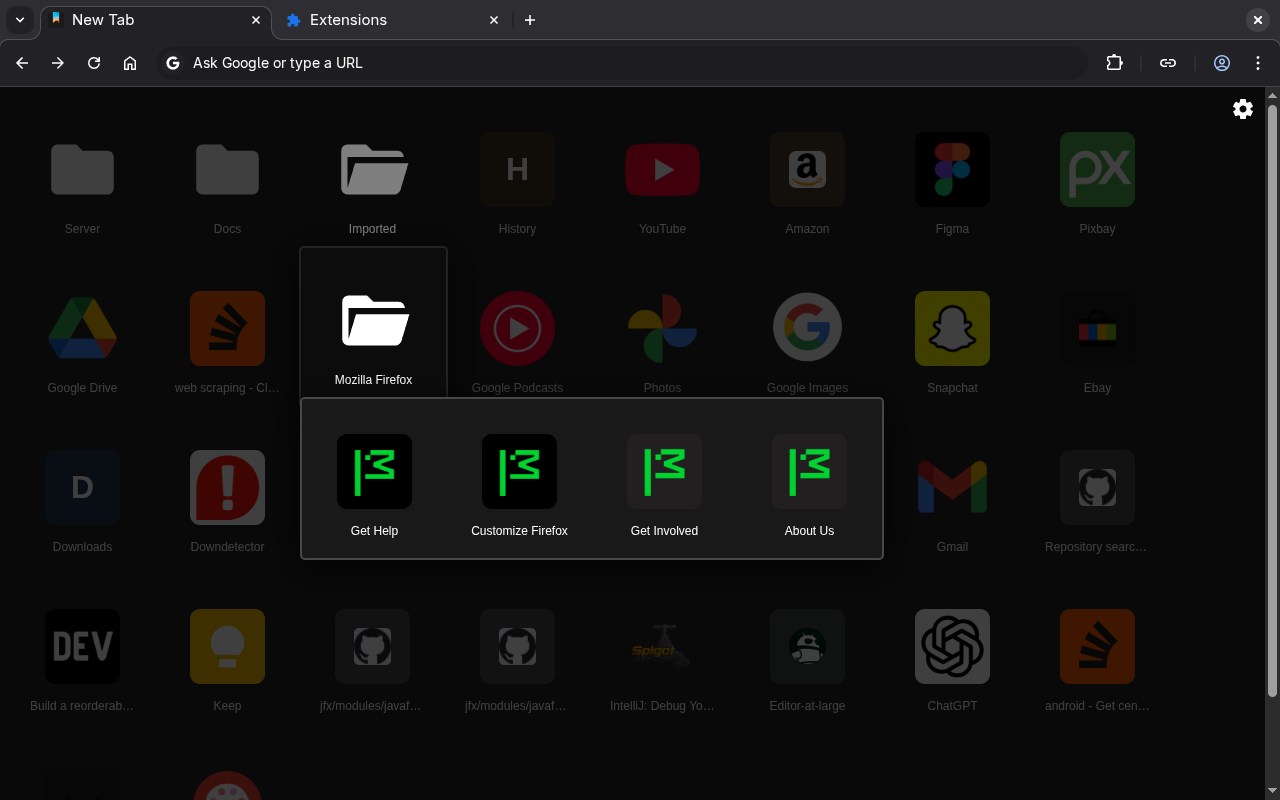Image resolution: width=1280 pixels, height=800 pixels.
Task: Open the Keep shortcut
Action: pos(227,660)
